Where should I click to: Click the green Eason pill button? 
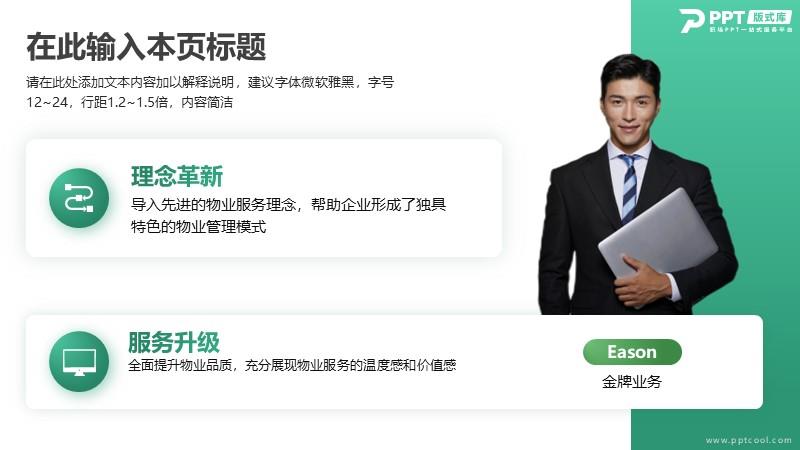pyautogui.click(x=632, y=352)
